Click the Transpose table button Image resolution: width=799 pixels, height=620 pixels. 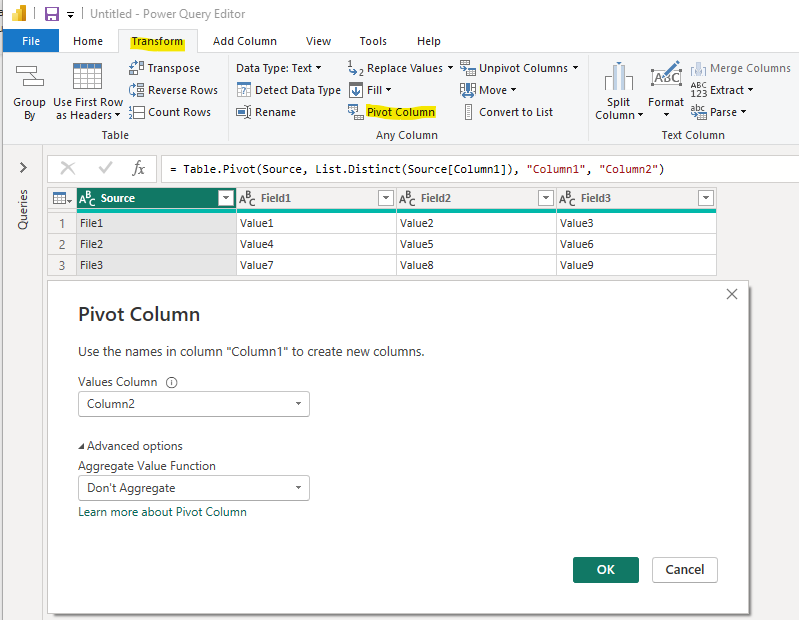click(164, 68)
